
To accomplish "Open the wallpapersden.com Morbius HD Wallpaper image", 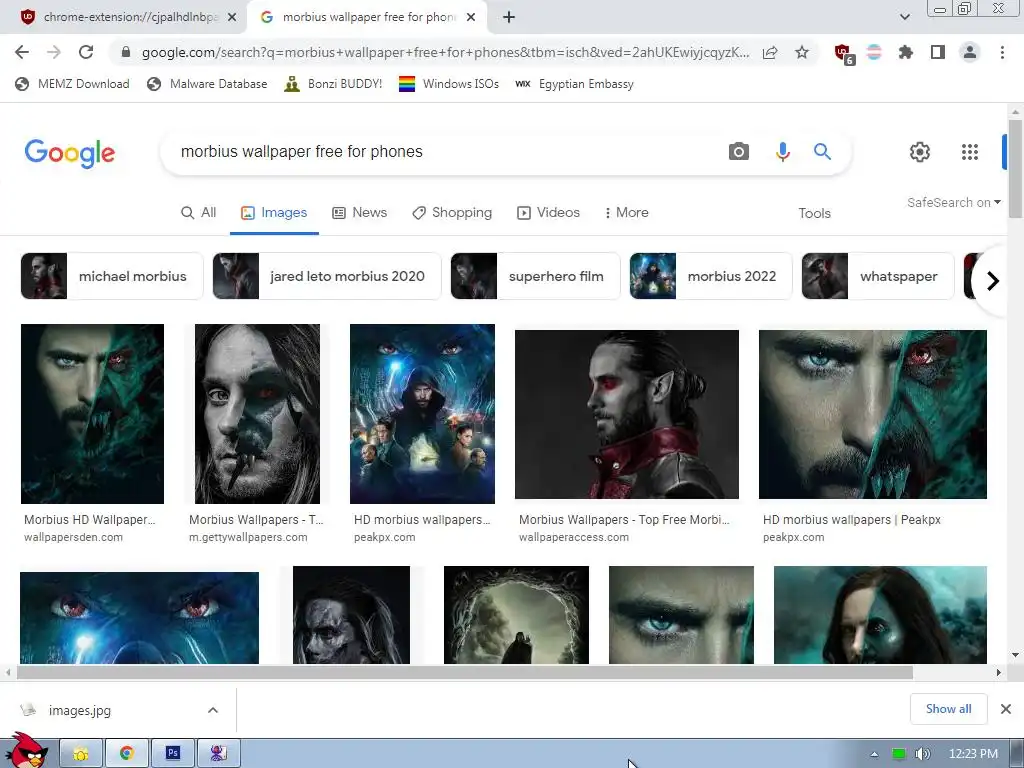I will [92, 414].
